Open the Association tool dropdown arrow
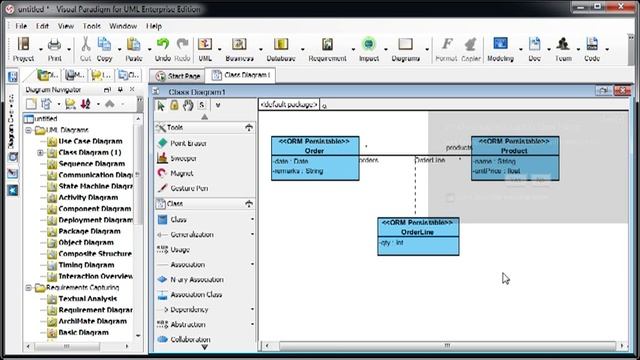 coord(252,264)
